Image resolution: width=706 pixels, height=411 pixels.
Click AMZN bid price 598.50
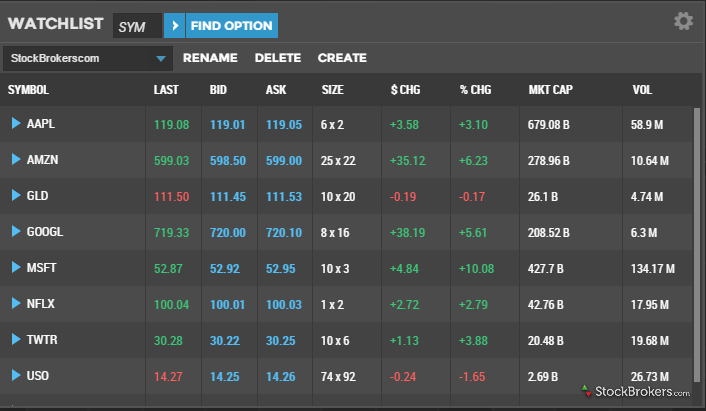[x=228, y=161]
